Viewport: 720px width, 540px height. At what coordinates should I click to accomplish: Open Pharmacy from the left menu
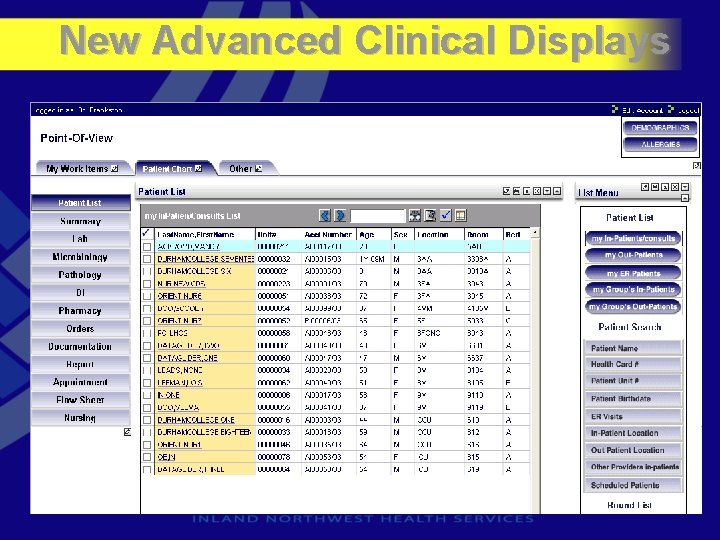coord(80,310)
